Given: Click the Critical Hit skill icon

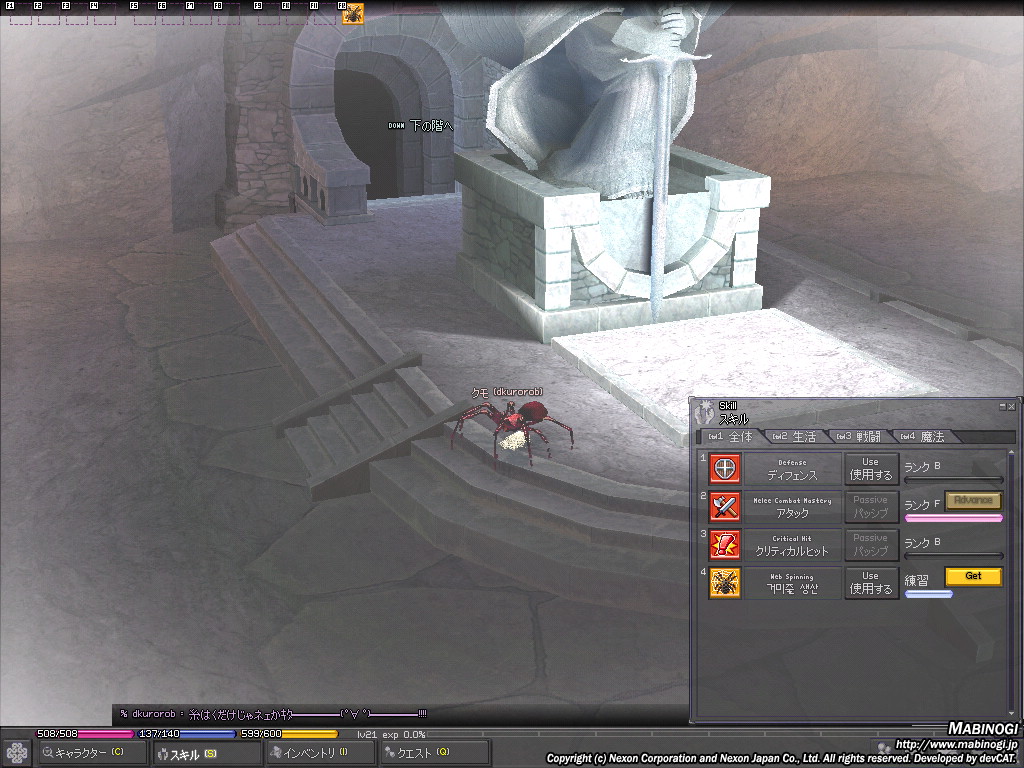Looking at the screenshot, I should pos(725,545).
